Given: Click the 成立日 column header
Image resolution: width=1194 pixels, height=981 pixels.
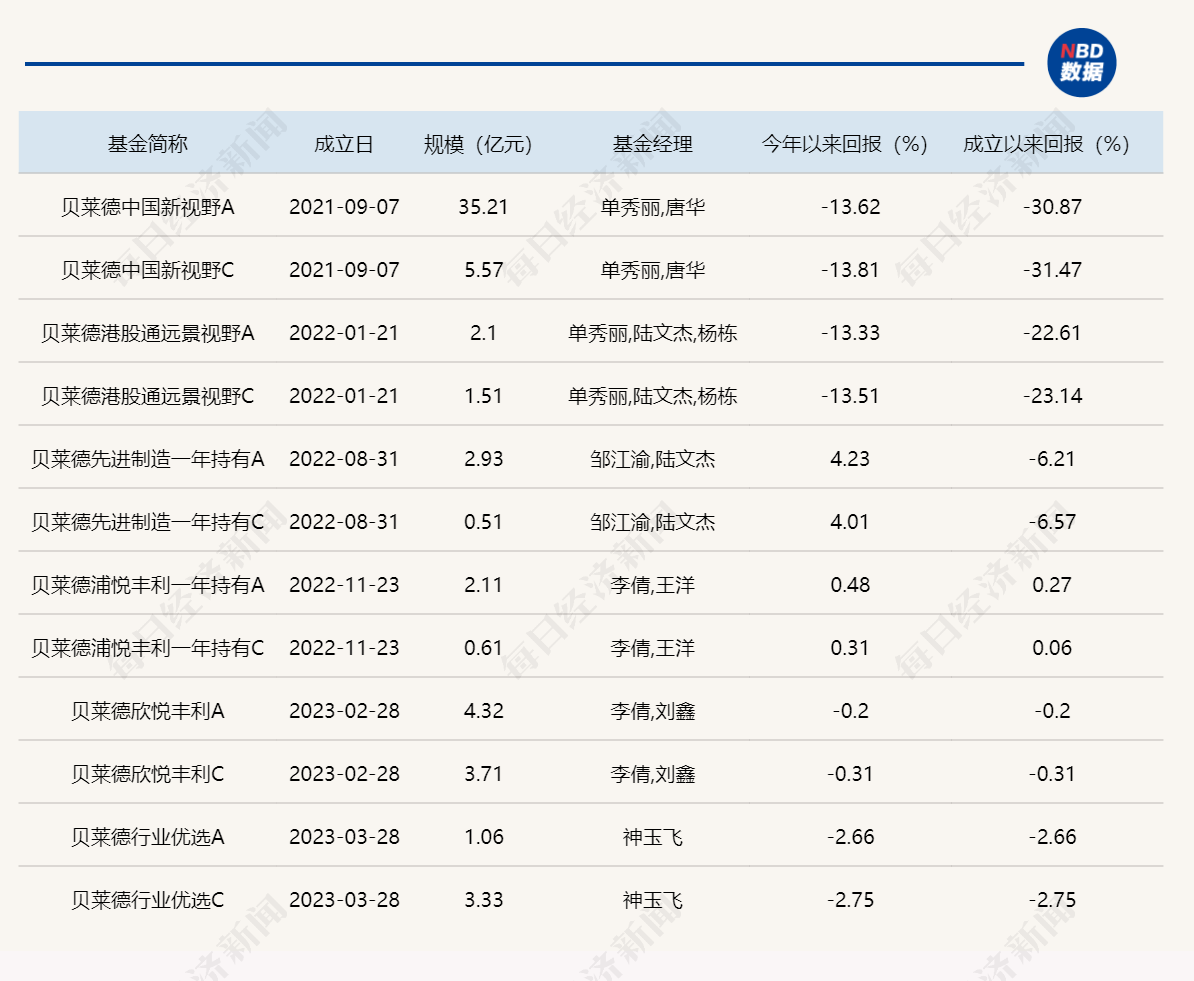Looking at the screenshot, I should tap(343, 144).
